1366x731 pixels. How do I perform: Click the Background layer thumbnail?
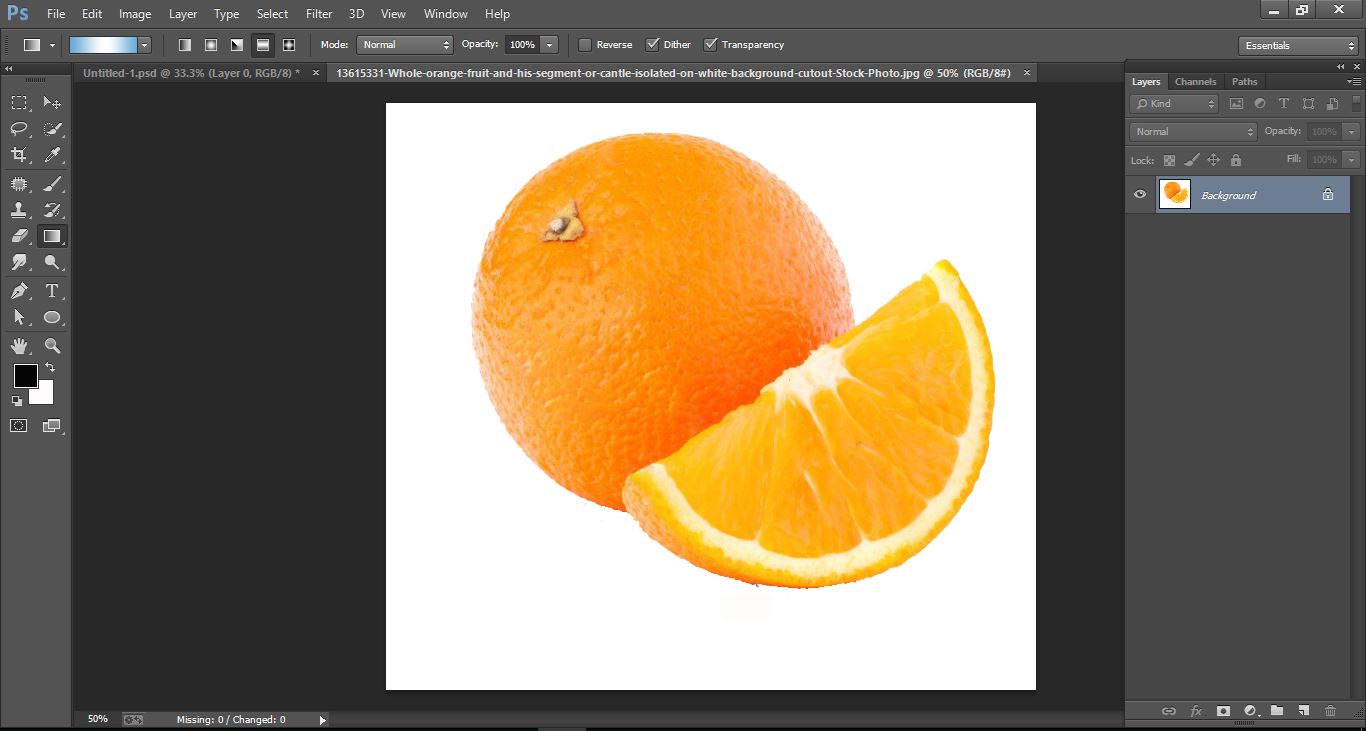(1174, 194)
